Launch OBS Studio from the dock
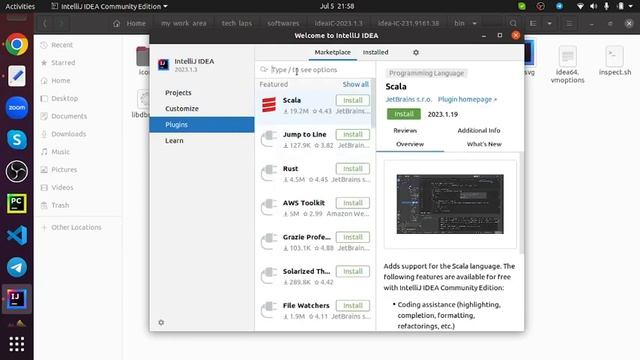 point(17,171)
